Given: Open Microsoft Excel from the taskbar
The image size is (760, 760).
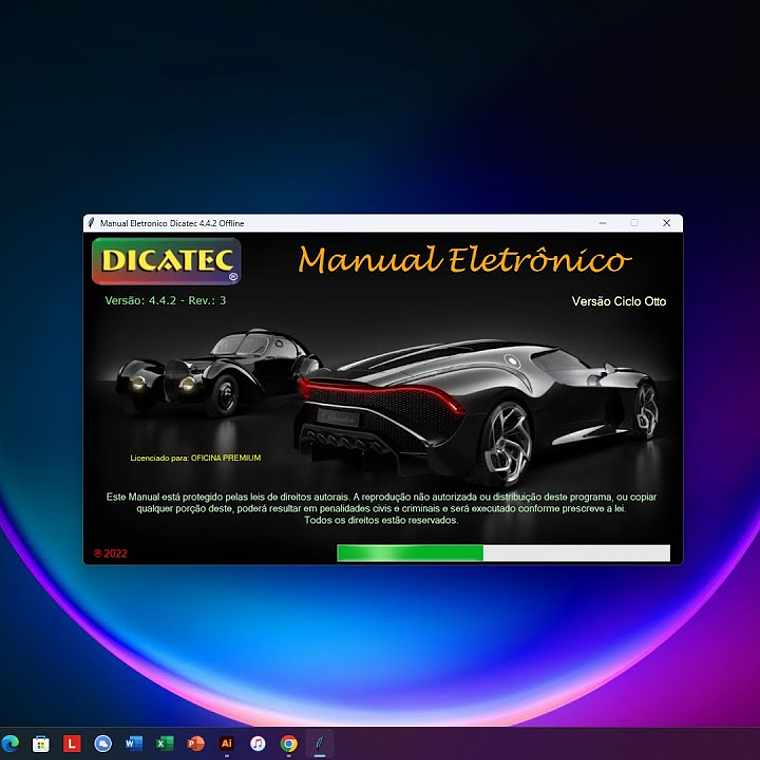Looking at the screenshot, I should click(x=165, y=743).
